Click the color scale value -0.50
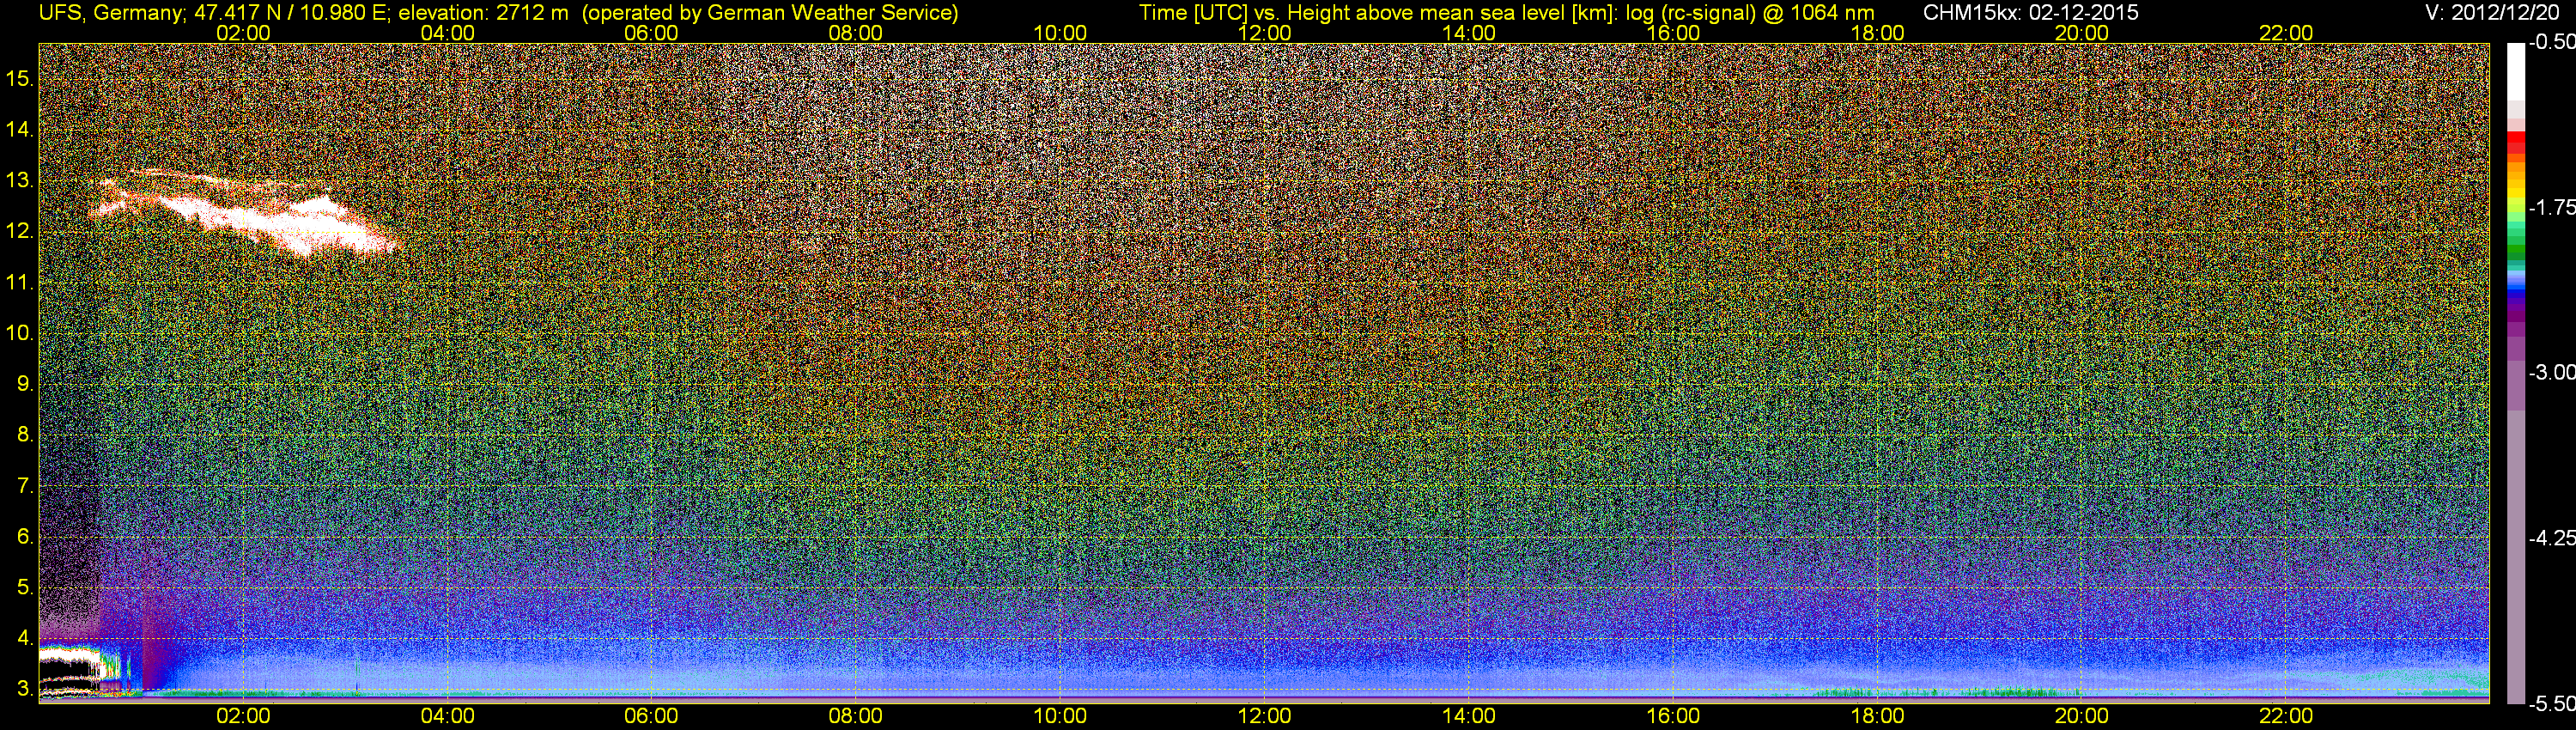This screenshot has height=730, width=2576. pos(2551,43)
